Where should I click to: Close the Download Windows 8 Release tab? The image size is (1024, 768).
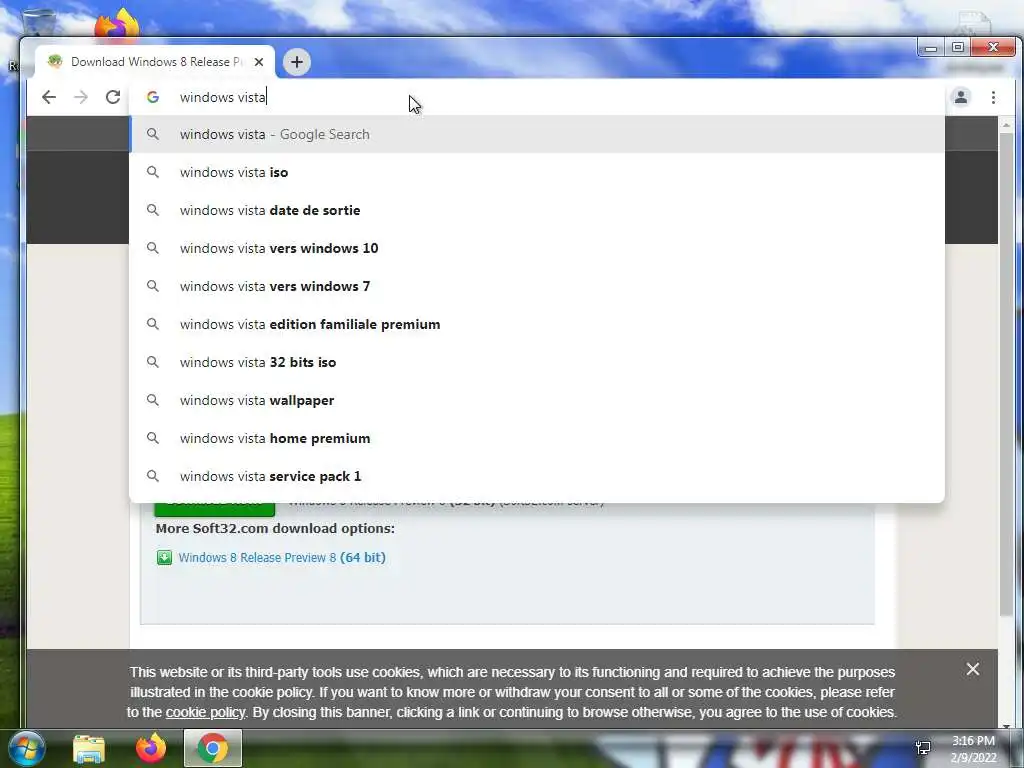tap(259, 62)
